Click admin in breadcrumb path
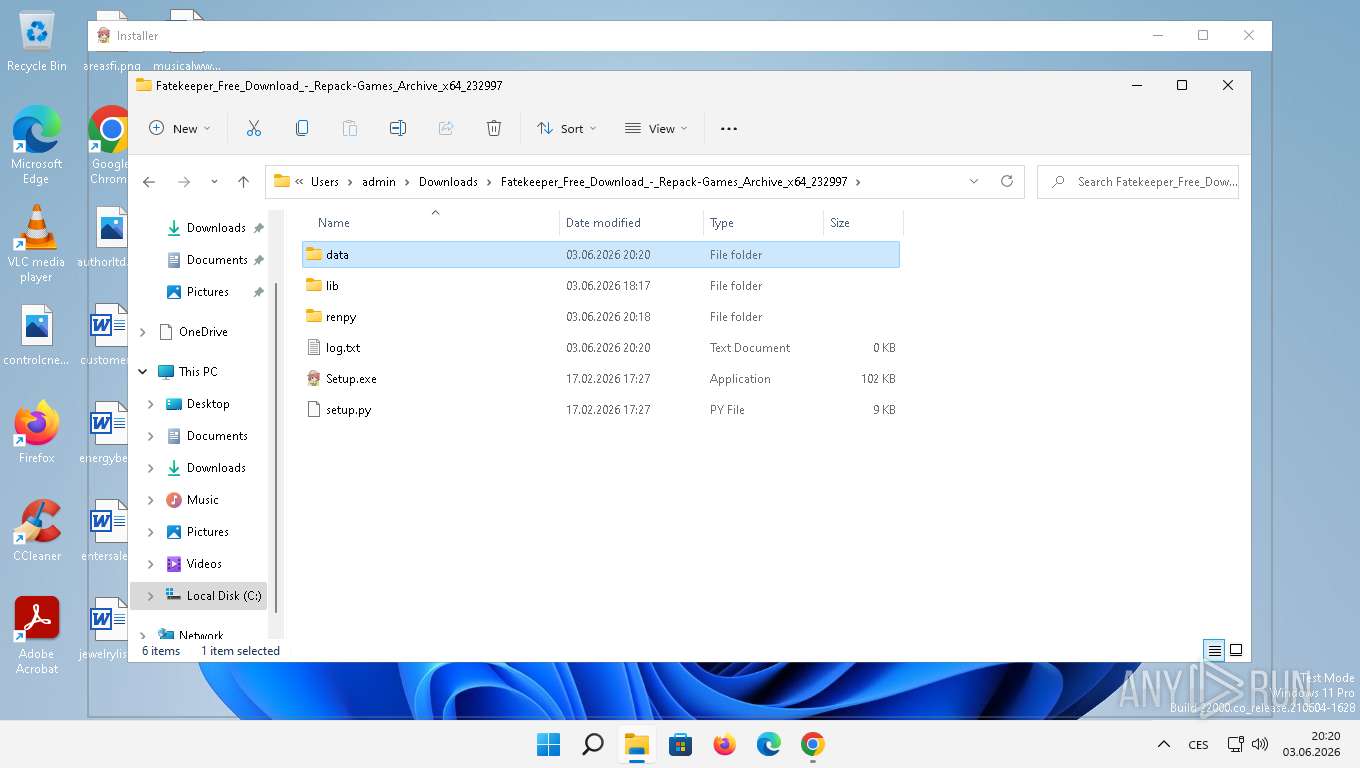Image resolution: width=1360 pixels, height=768 pixels. 379,182
